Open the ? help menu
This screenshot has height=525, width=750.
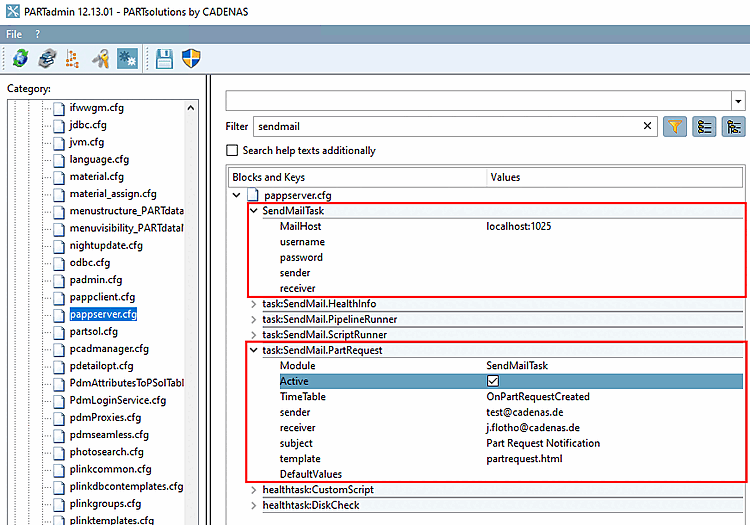[37, 34]
